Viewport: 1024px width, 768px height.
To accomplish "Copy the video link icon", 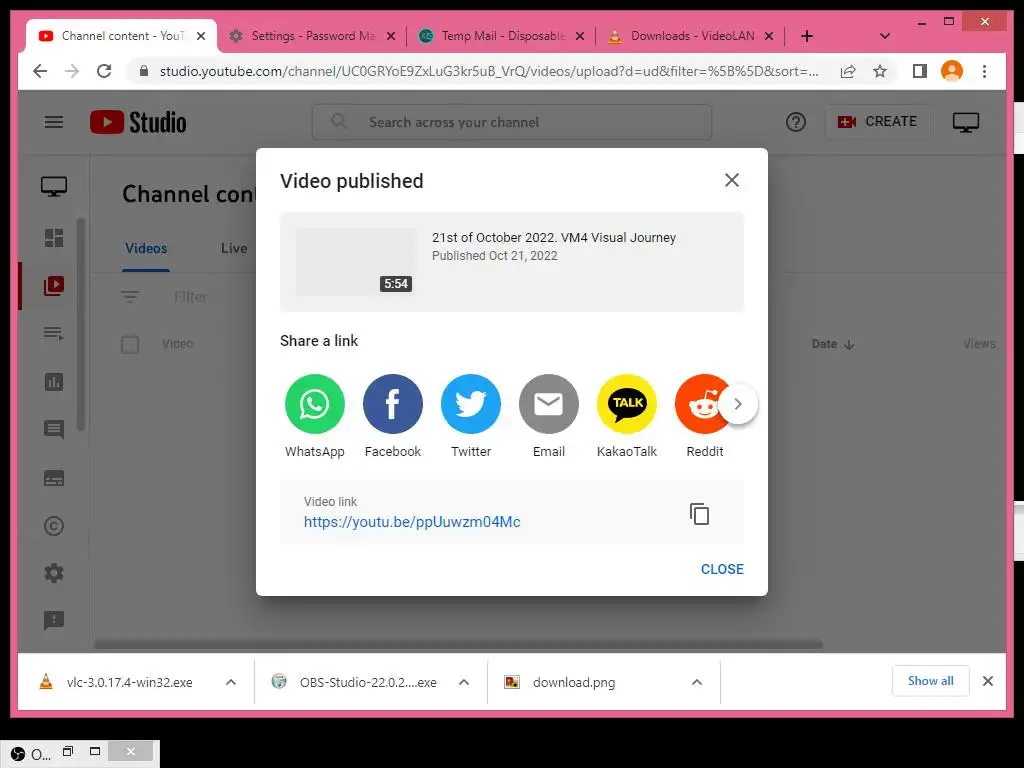I will tap(699, 514).
